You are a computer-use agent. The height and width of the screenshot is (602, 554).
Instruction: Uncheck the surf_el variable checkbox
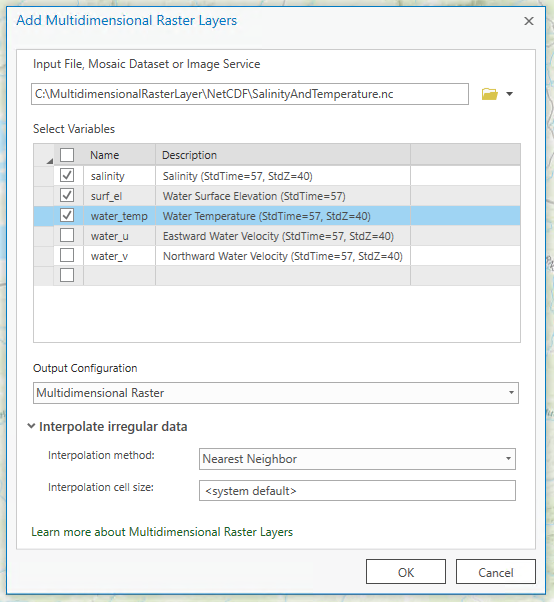67,195
